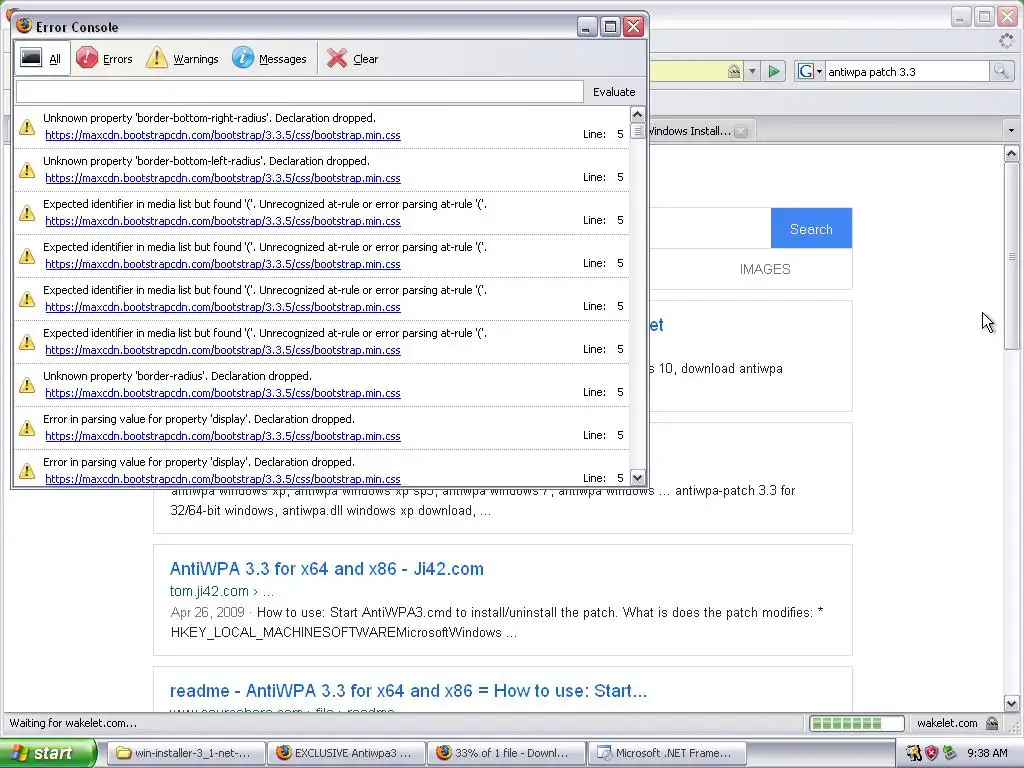
Task: Click 'wakelet.com' in the status bar
Action: (947, 723)
